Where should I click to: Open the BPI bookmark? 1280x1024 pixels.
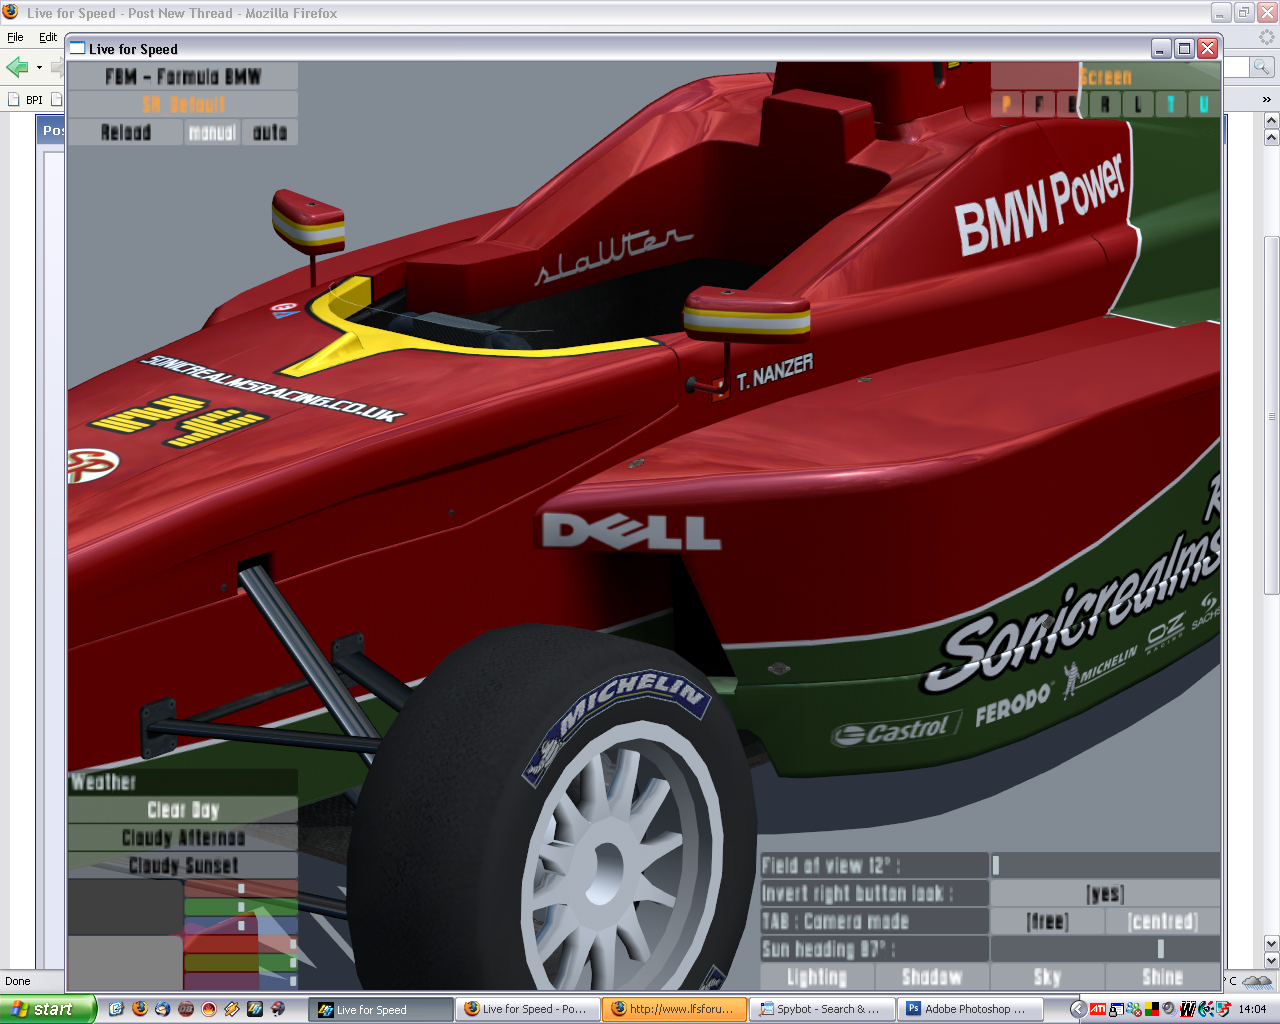click(26, 100)
